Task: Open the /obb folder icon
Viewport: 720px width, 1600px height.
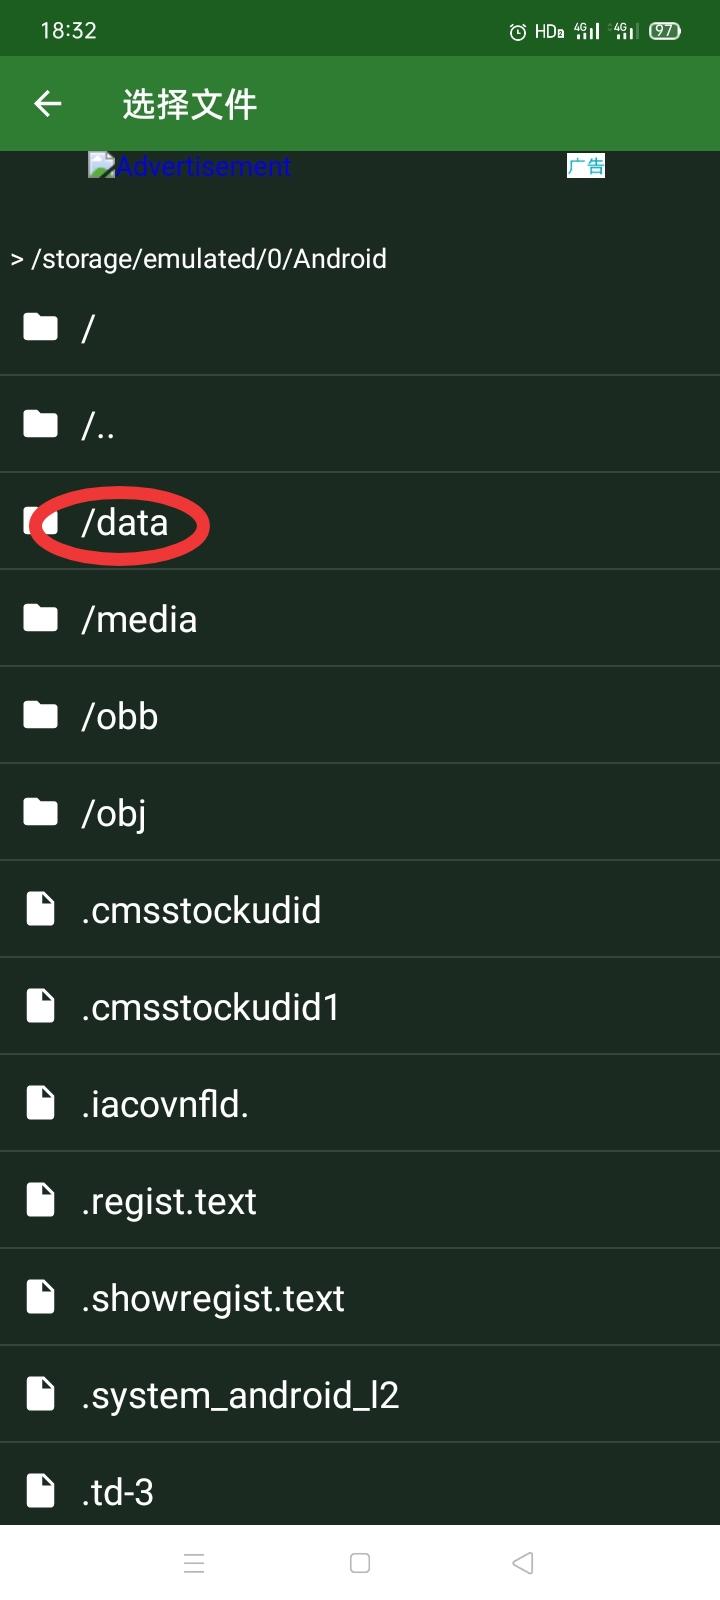Action: tap(40, 715)
